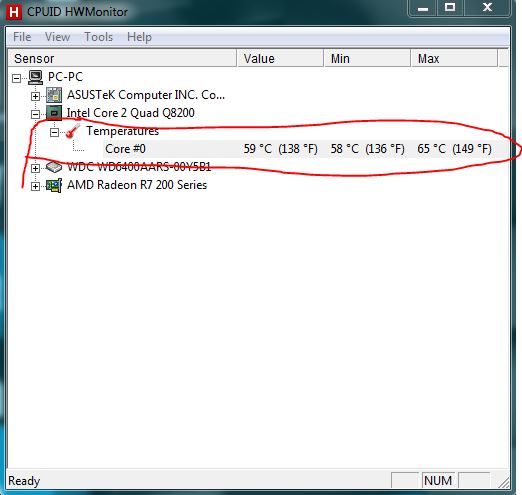
Task: Click the HWMonitor red H app icon
Action: click(14, 12)
